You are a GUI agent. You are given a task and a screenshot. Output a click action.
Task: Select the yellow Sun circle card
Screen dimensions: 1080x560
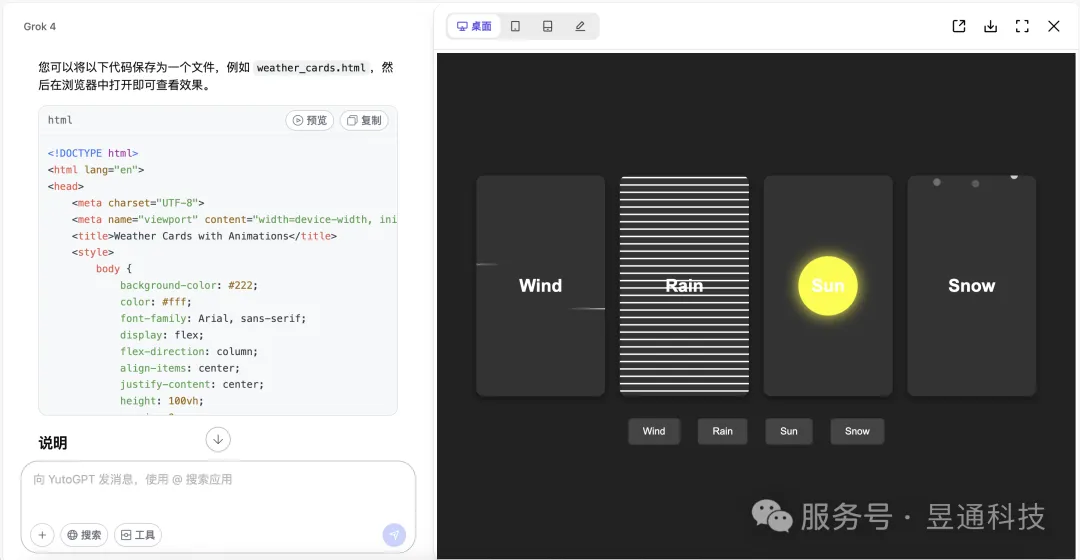click(828, 285)
